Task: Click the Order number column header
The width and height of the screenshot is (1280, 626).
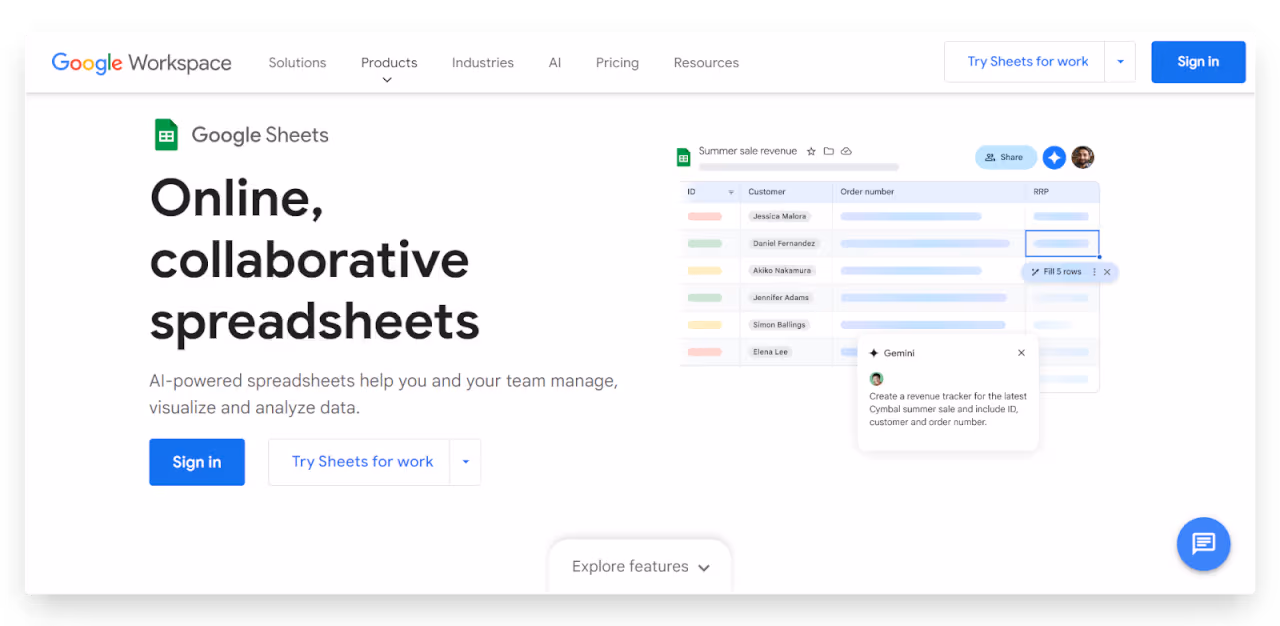Action: tap(867, 192)
